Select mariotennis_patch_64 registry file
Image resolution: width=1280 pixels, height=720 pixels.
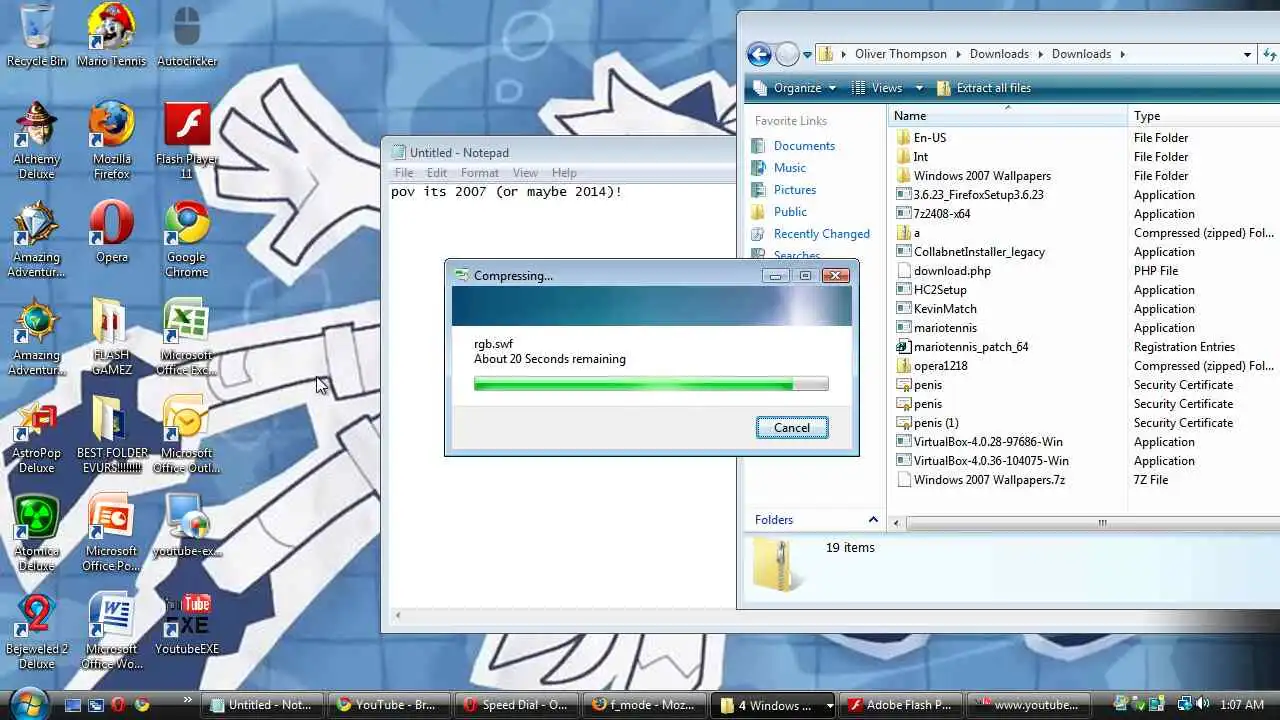1085,347
